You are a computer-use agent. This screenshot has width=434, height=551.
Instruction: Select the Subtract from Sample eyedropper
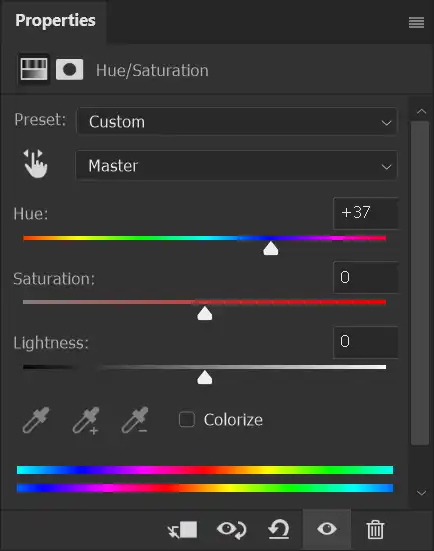[135, 420]
